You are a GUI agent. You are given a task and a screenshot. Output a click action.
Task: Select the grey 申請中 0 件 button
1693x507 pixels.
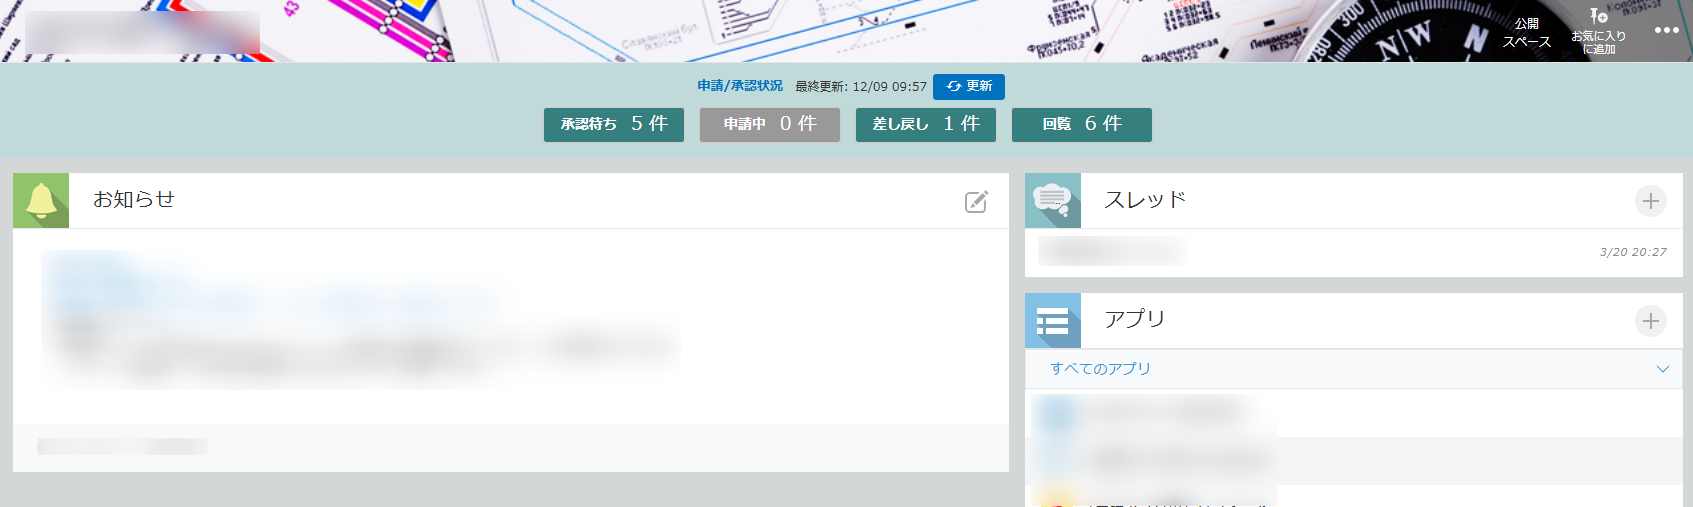pyautogui.click(x=769, y=124)
